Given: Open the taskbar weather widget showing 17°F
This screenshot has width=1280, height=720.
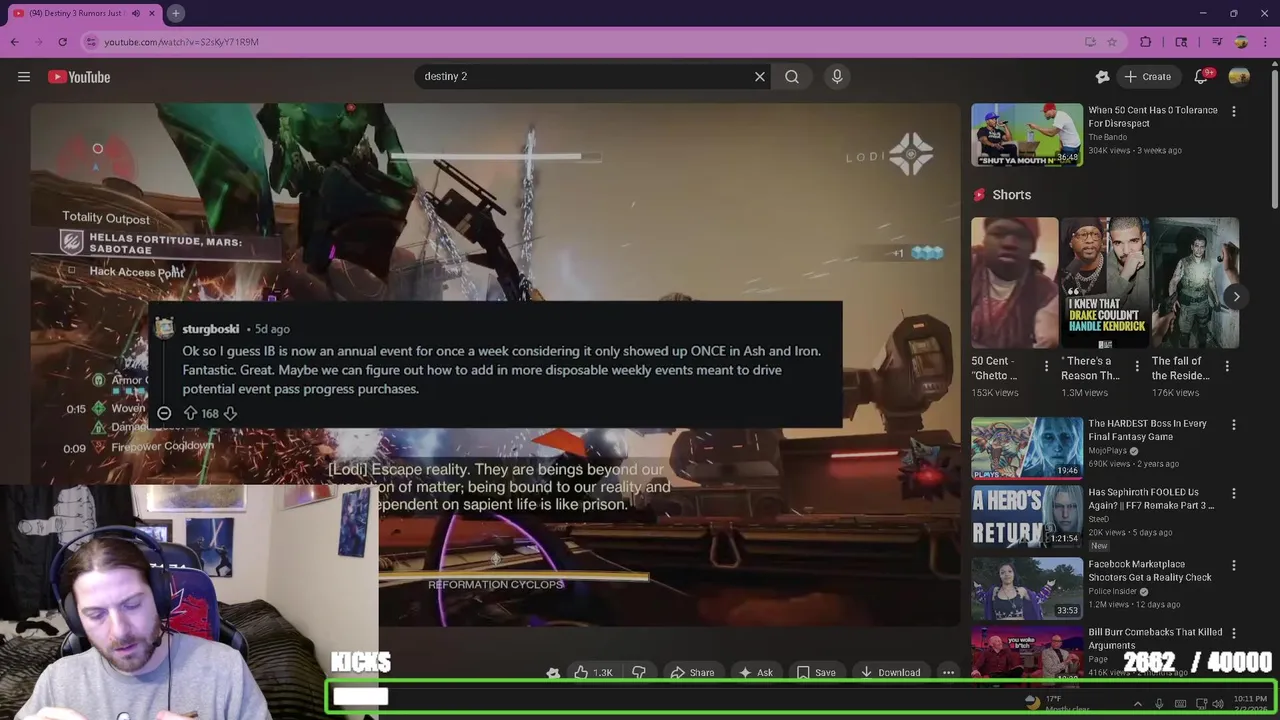Looking at the screenshot, I should click(x=1055, y=704).
